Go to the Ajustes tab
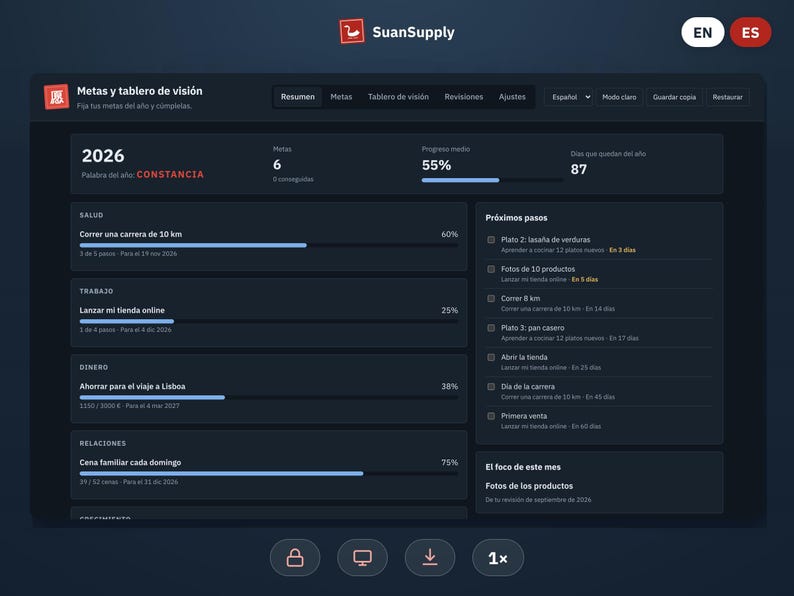794x596 pixels. pos(512,97)
